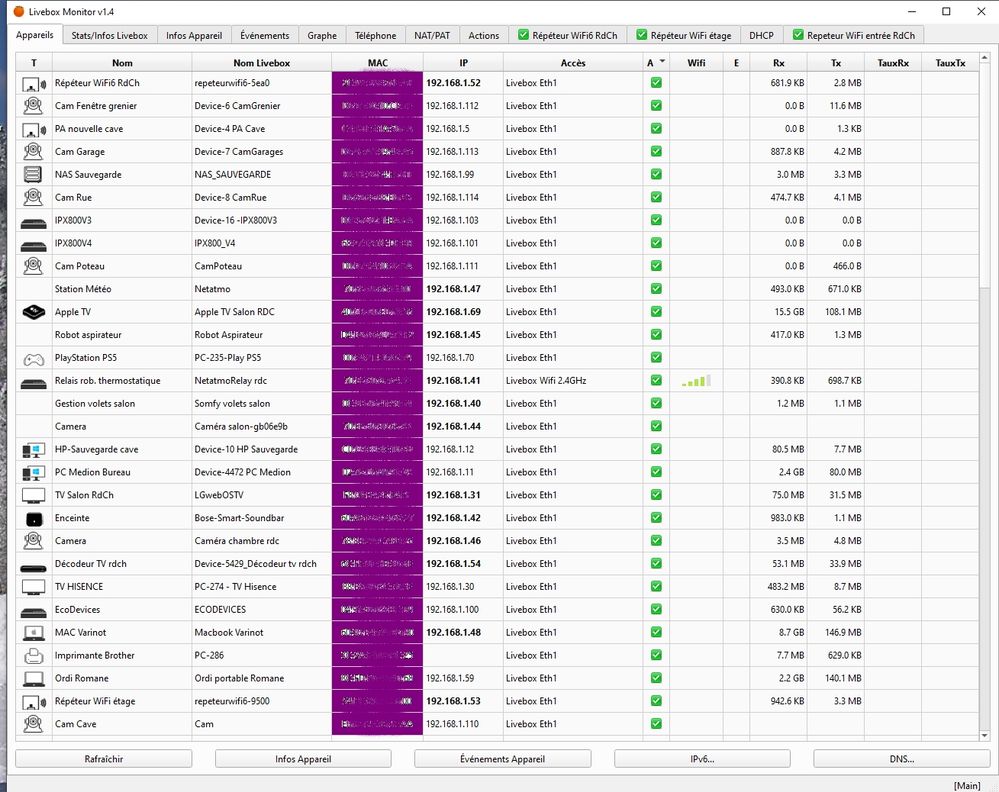Click the PC Medion Bureau Windows icon
The height and width of the screenshot is (792, 999).
click(34, 472)
